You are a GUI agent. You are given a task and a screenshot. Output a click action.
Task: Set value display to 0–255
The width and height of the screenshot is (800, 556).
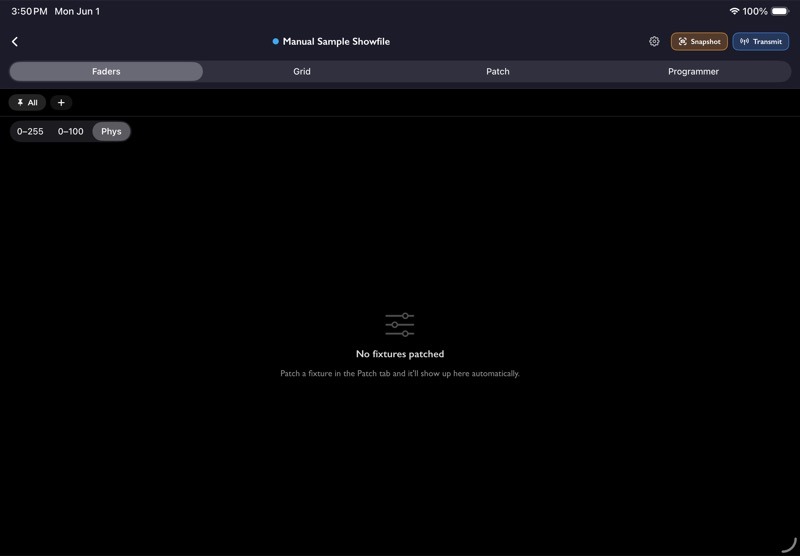[x=30, y=132]
